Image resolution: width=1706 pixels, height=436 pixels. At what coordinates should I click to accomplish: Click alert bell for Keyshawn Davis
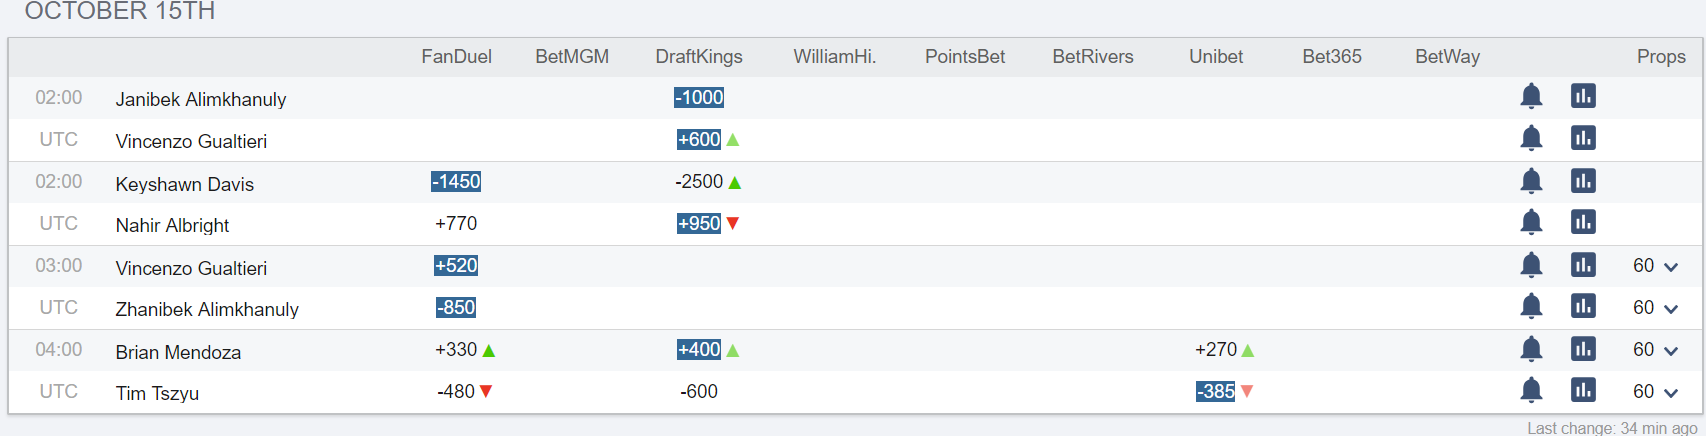(1531, 181)
